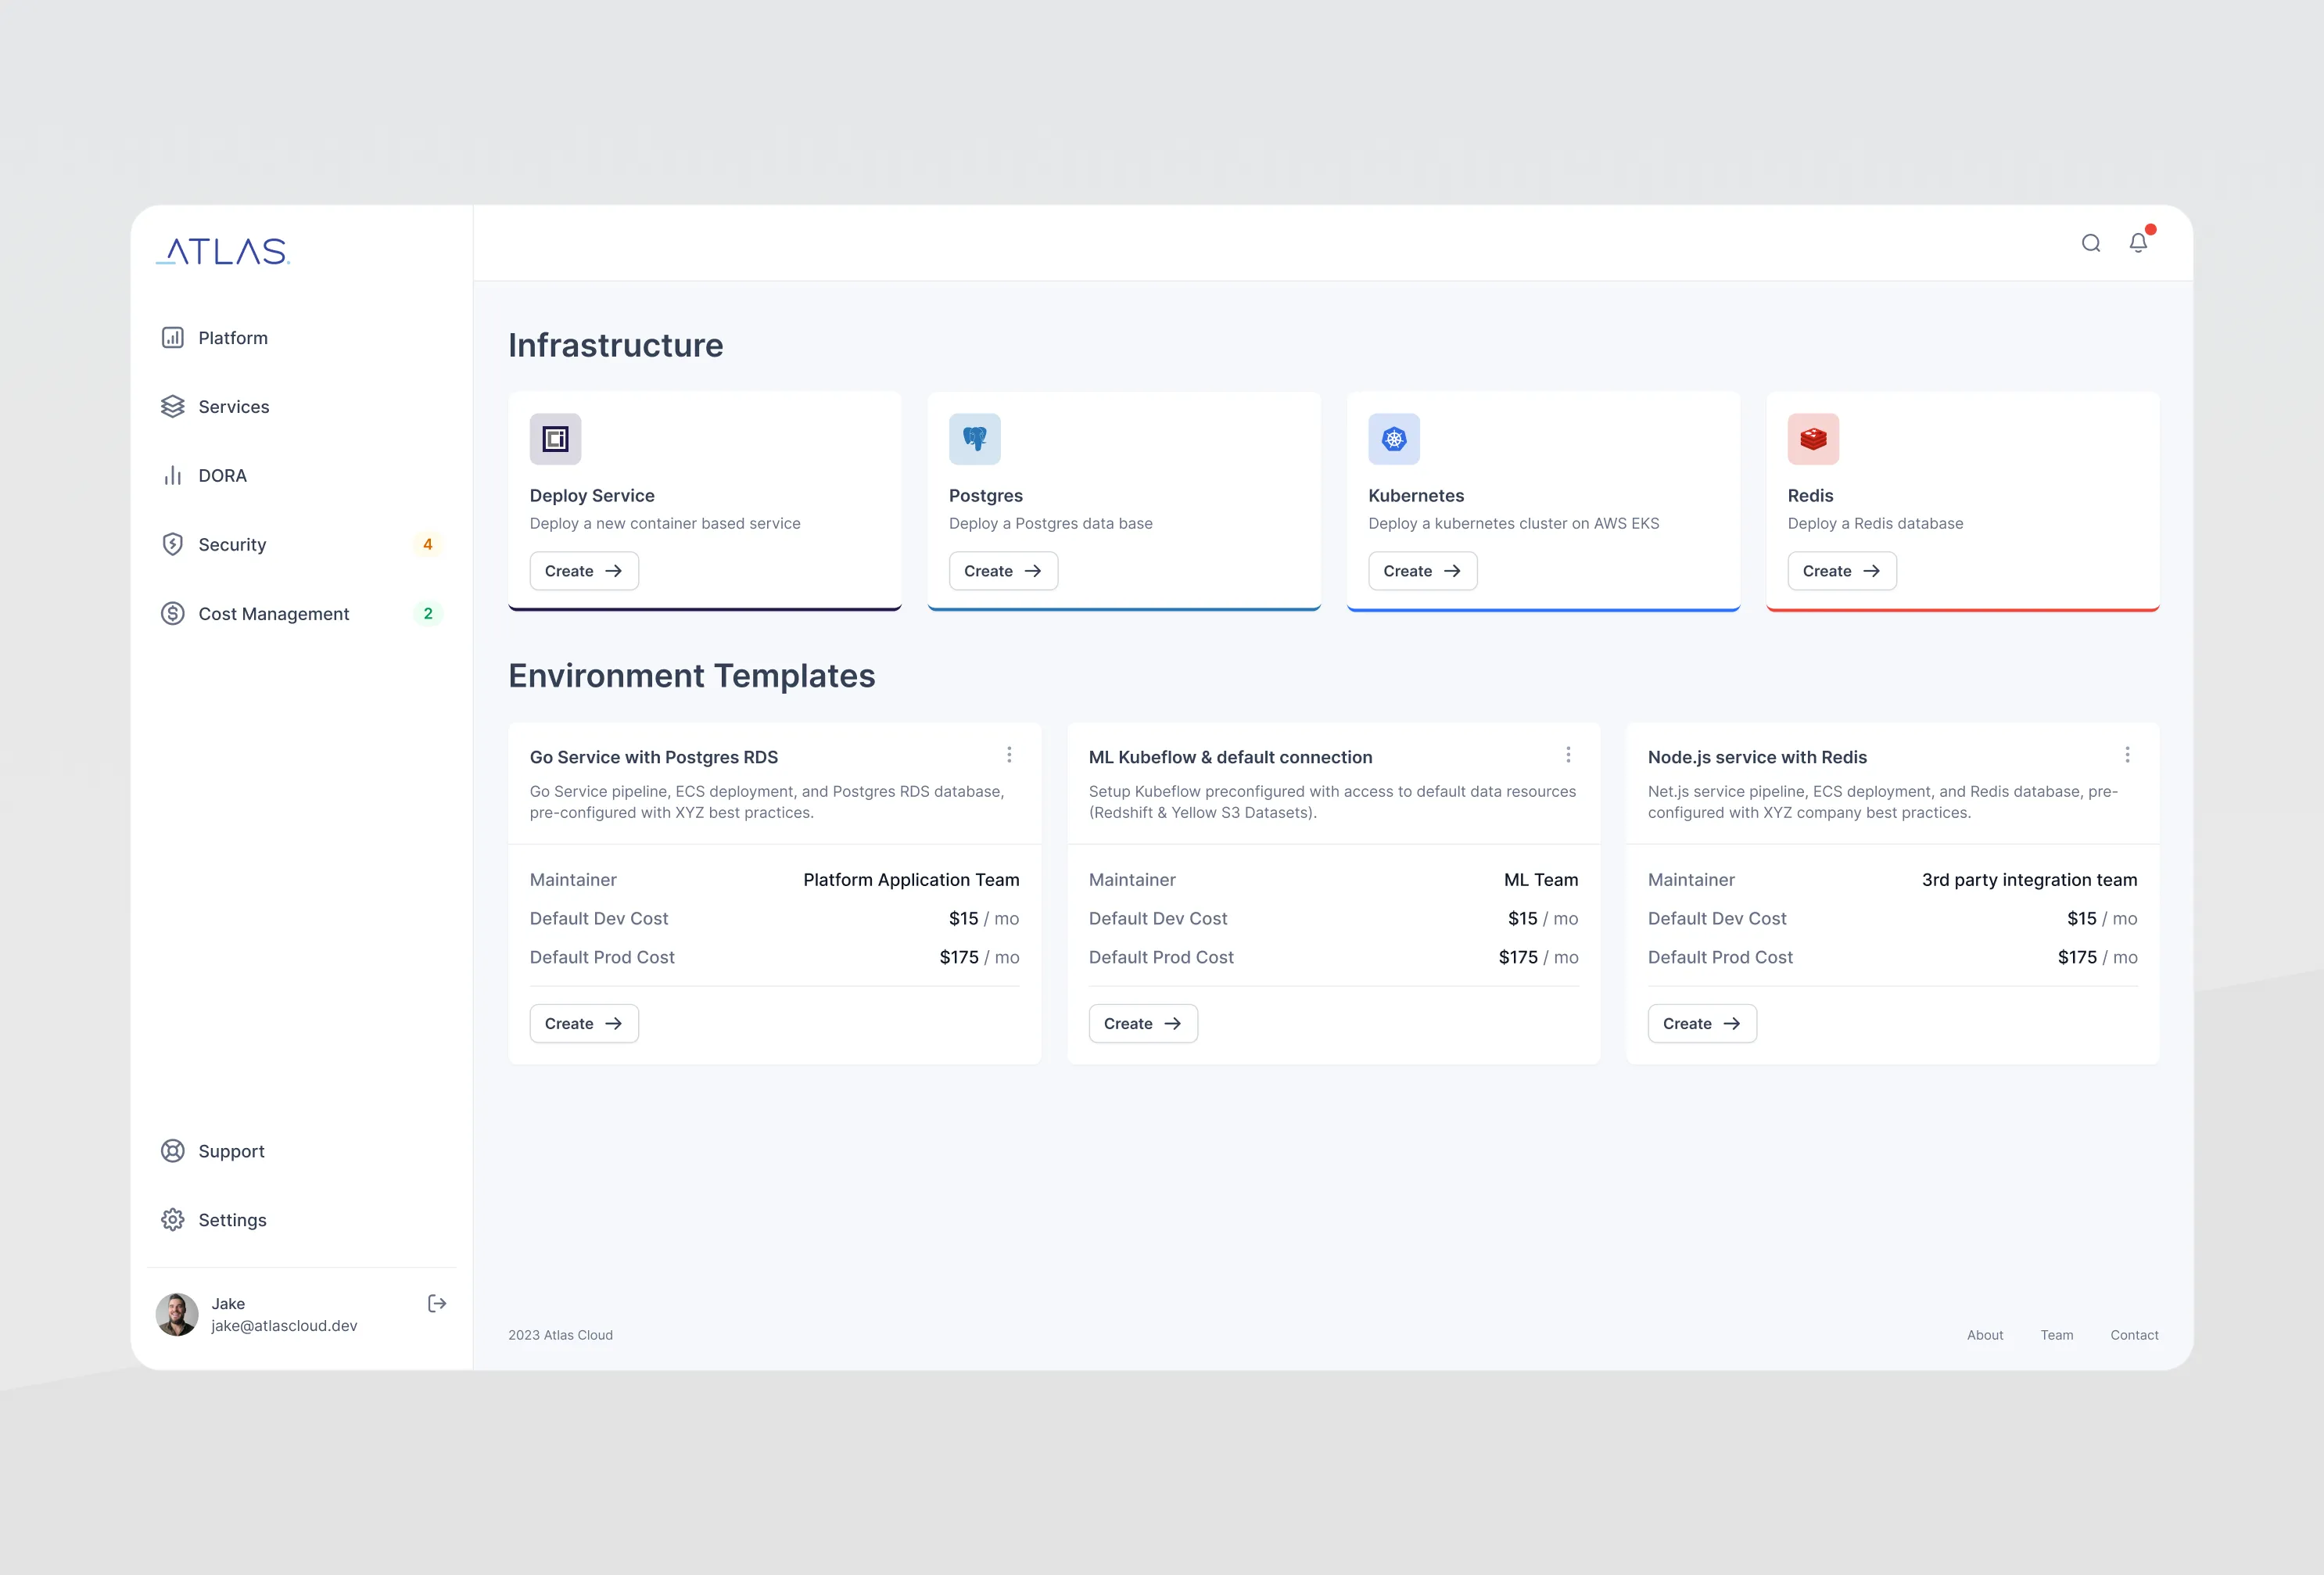Click the Security badge showing 4
This screenshot has height=1575, width=2324.
click(428, 545)
